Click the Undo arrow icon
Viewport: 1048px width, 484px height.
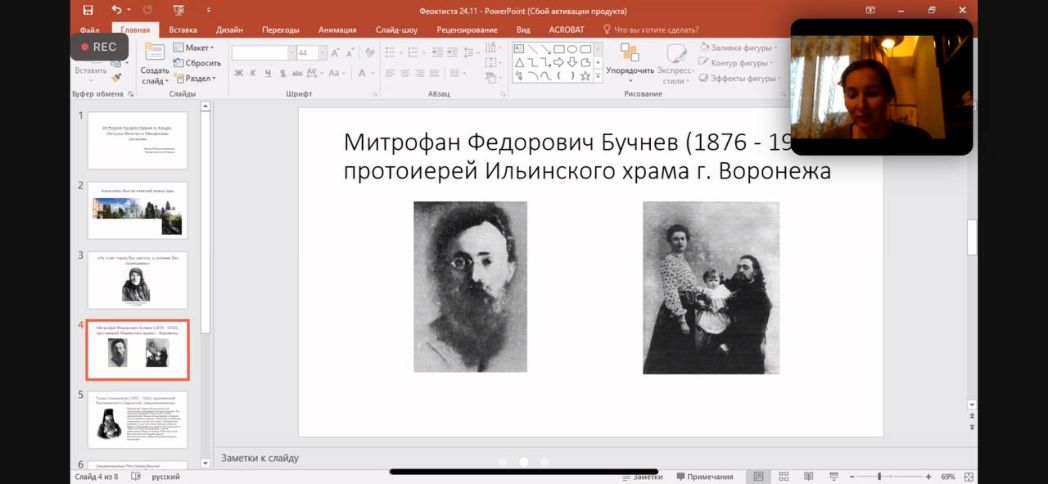click(116, 10)
